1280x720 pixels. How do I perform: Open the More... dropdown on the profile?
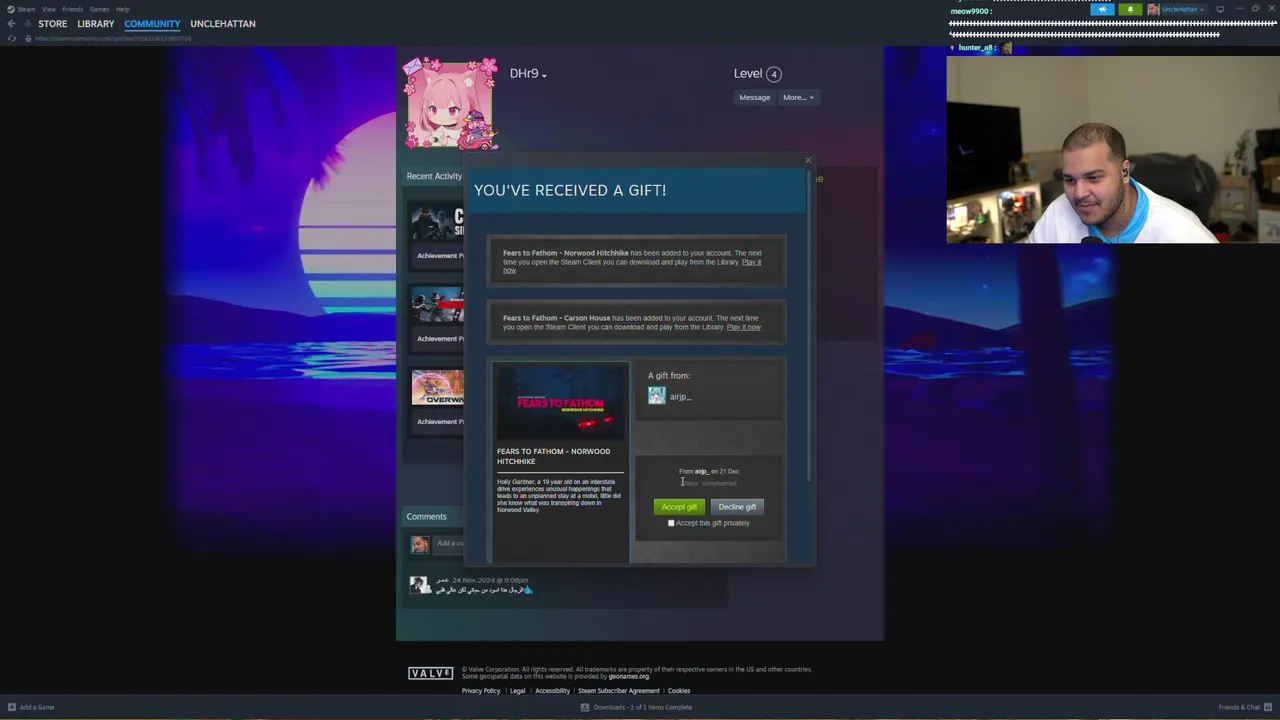tap(798, 97)
